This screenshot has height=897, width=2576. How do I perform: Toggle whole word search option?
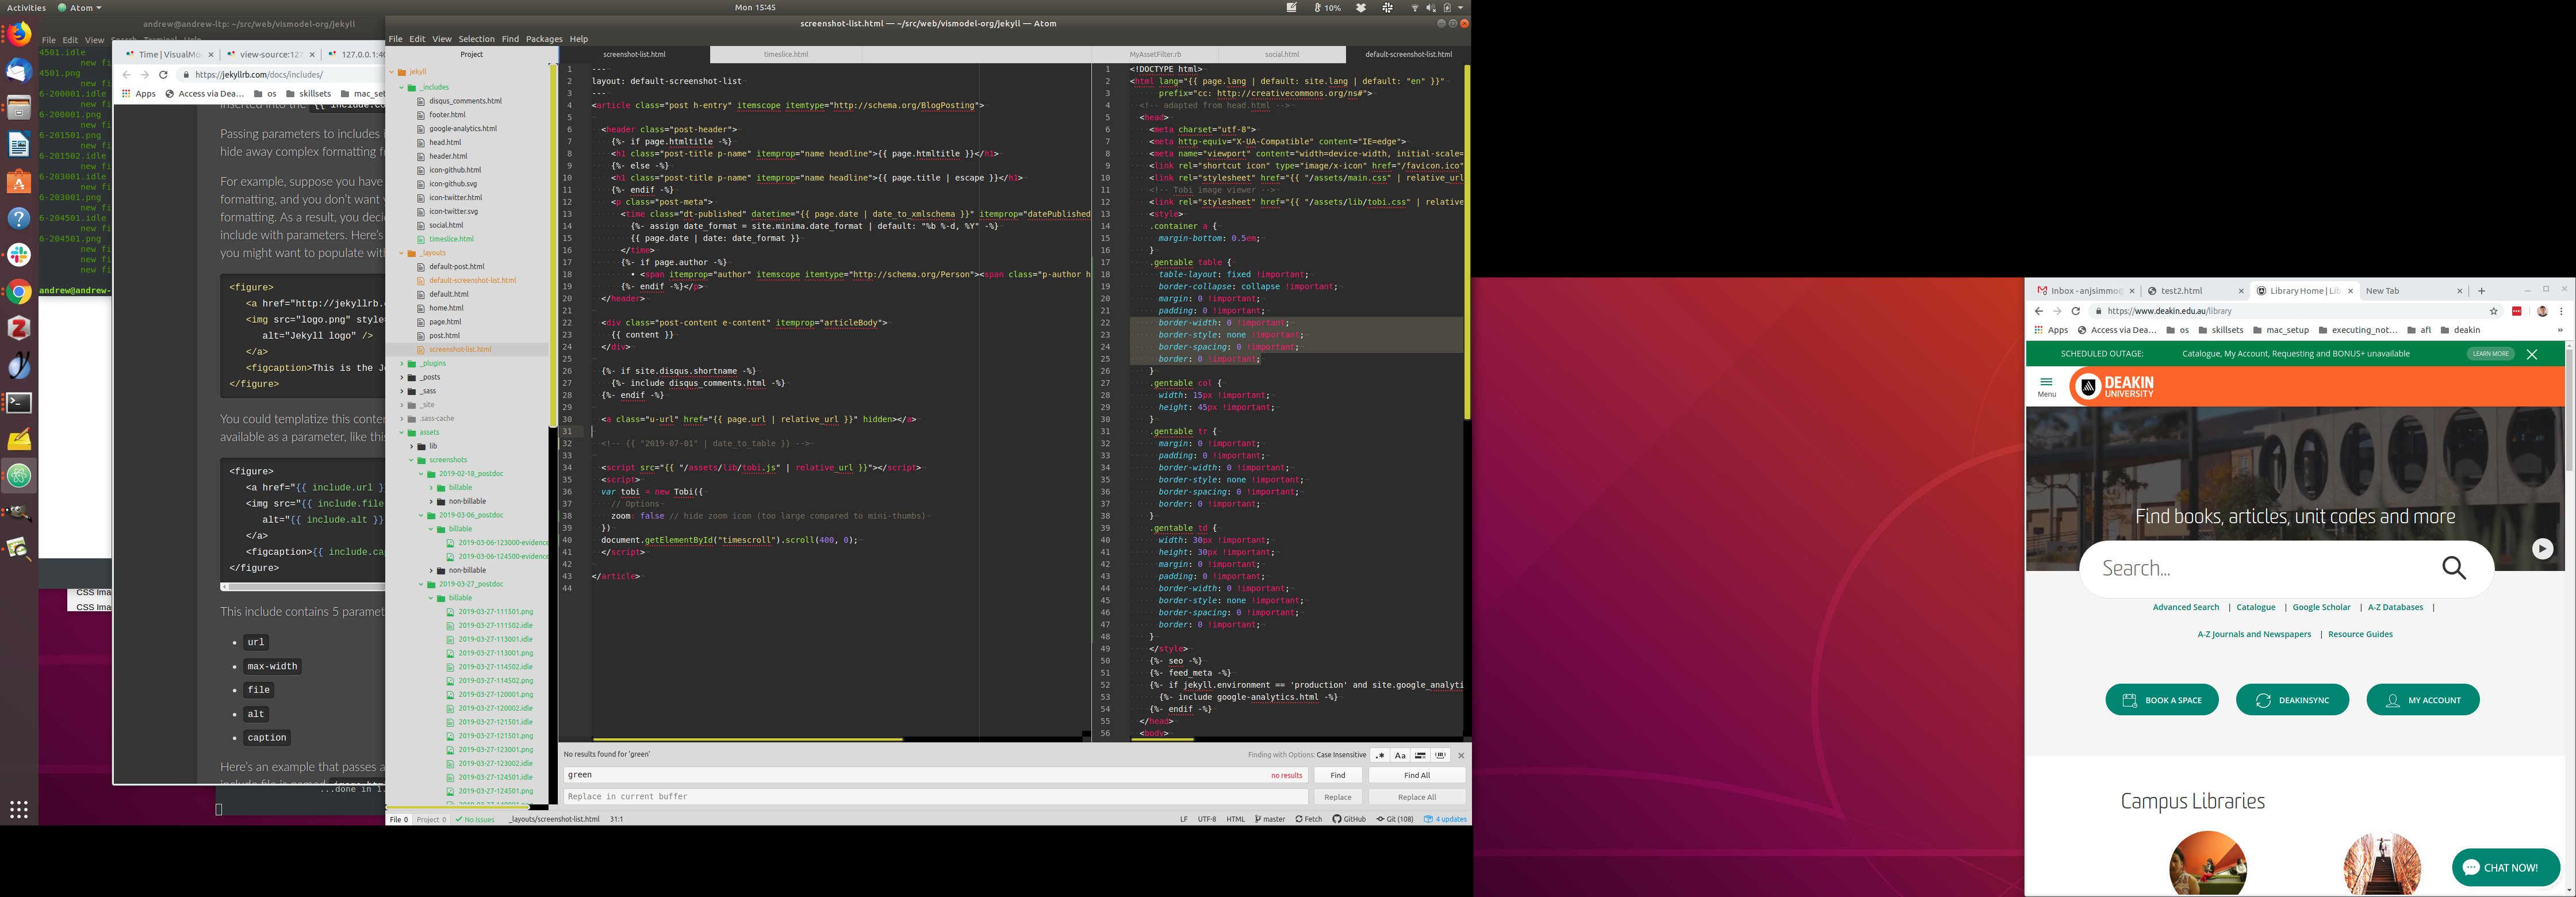coord(1440,756)
